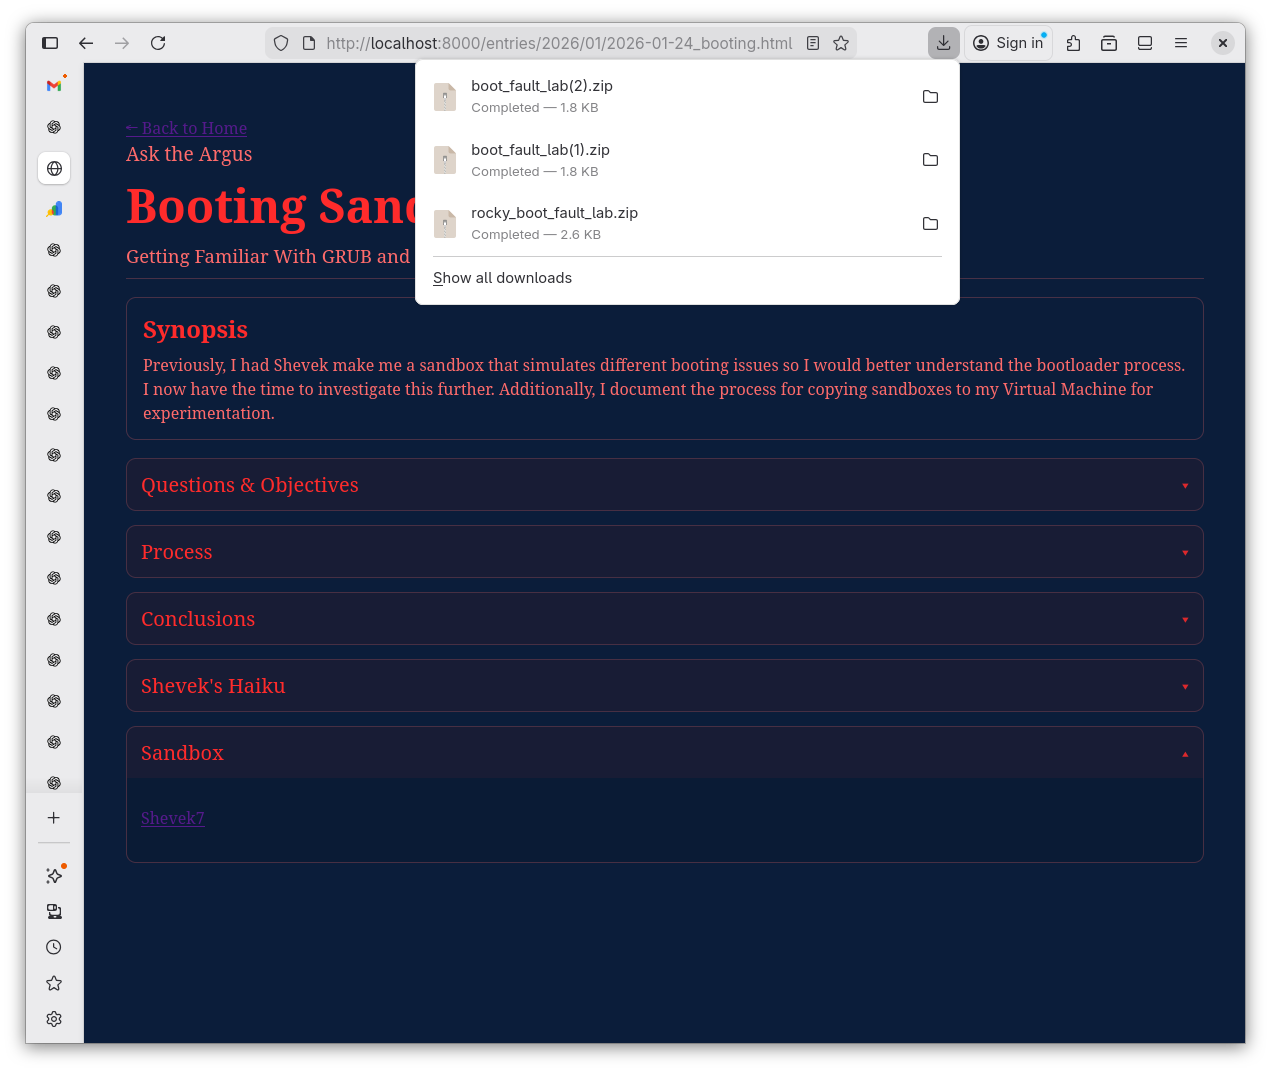
Task: Show boot_fault_lab(2).zip in folder
Action: [930, 97]
